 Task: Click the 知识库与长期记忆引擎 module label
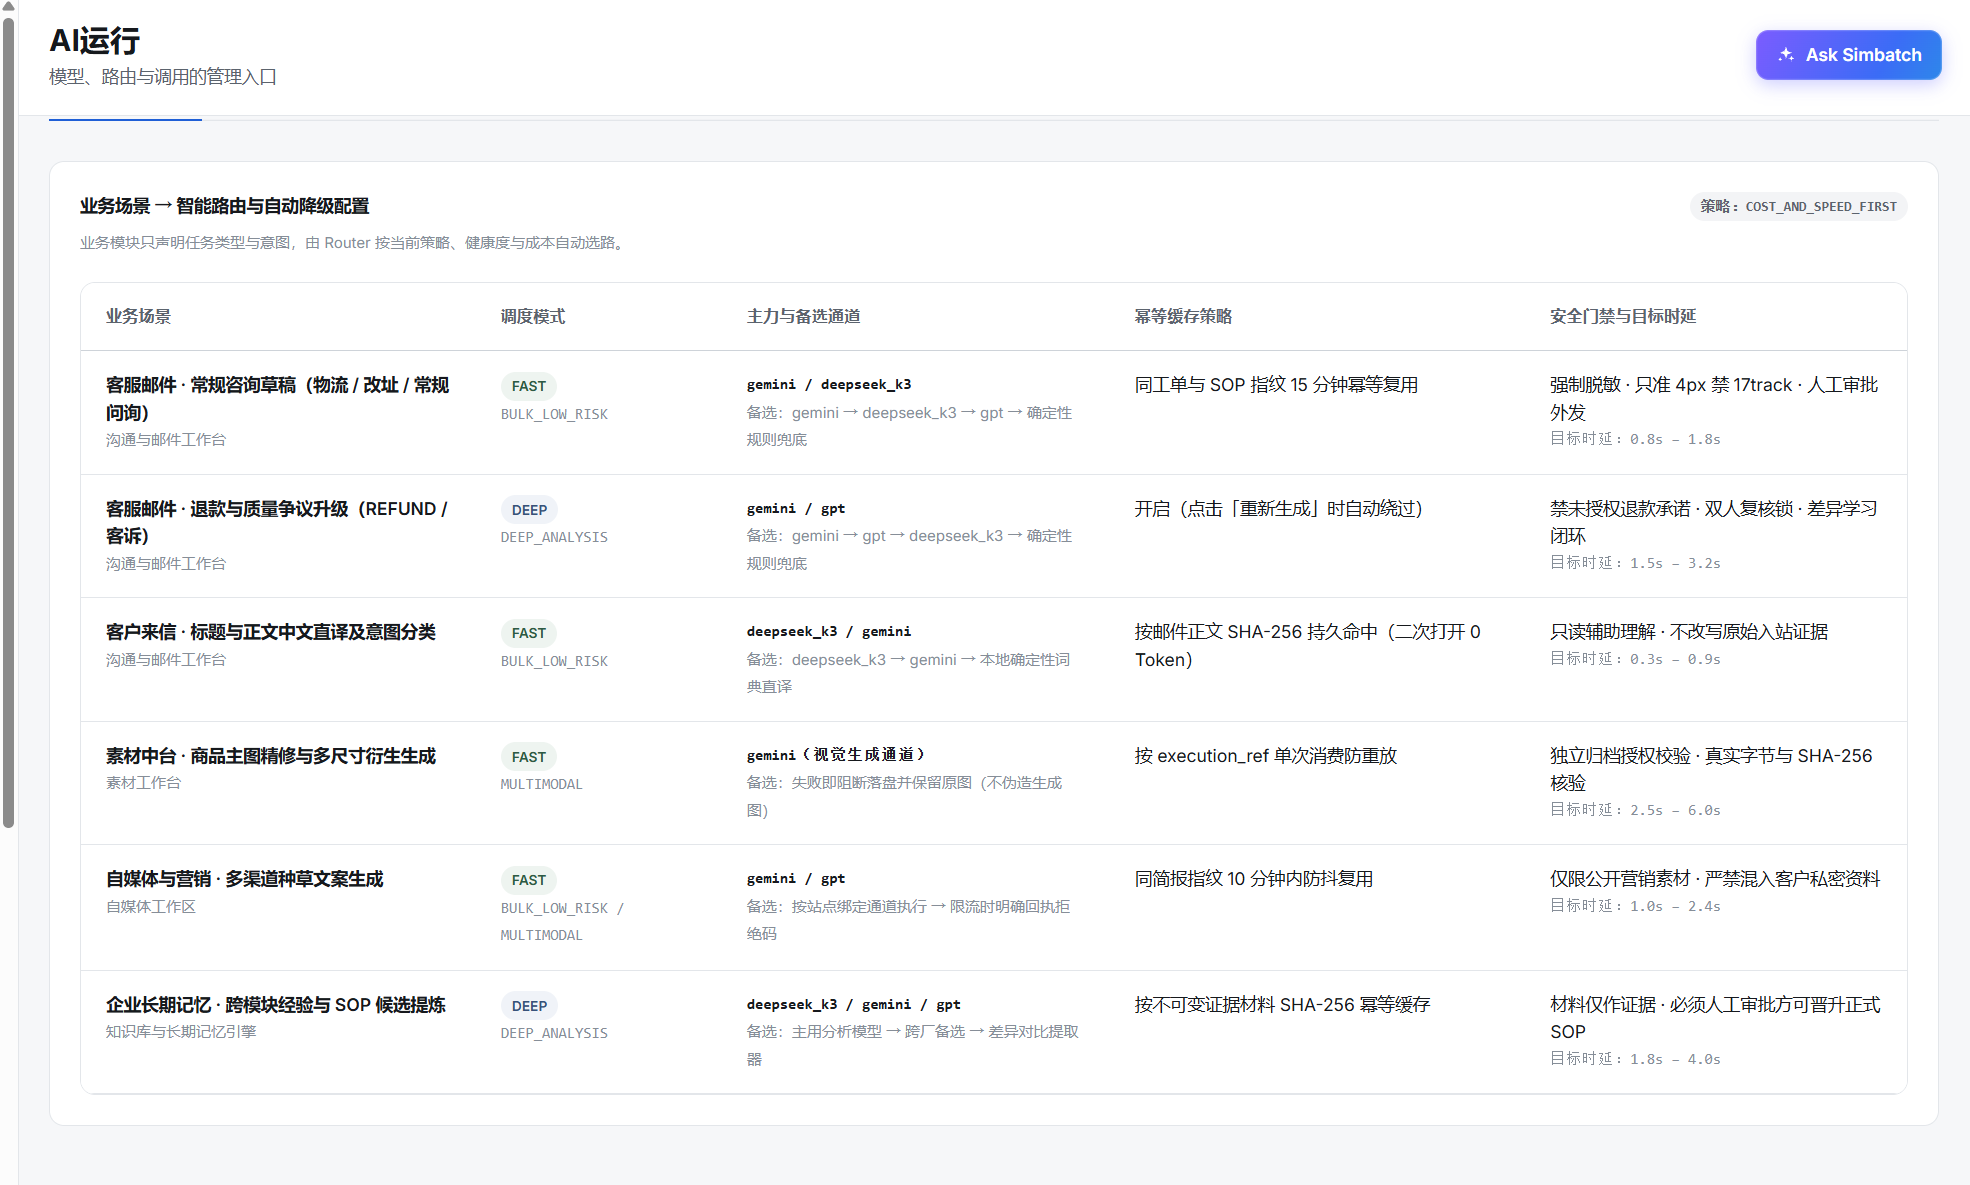pos(181,1032)
